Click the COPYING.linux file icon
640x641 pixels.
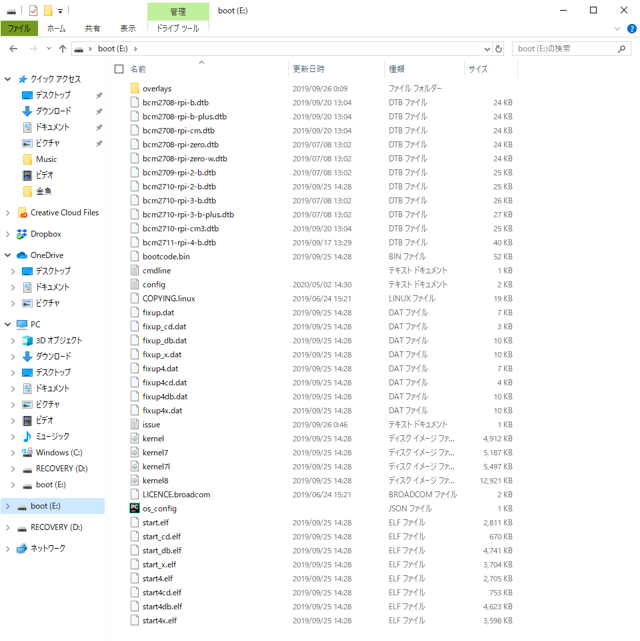tap(134, 298)
